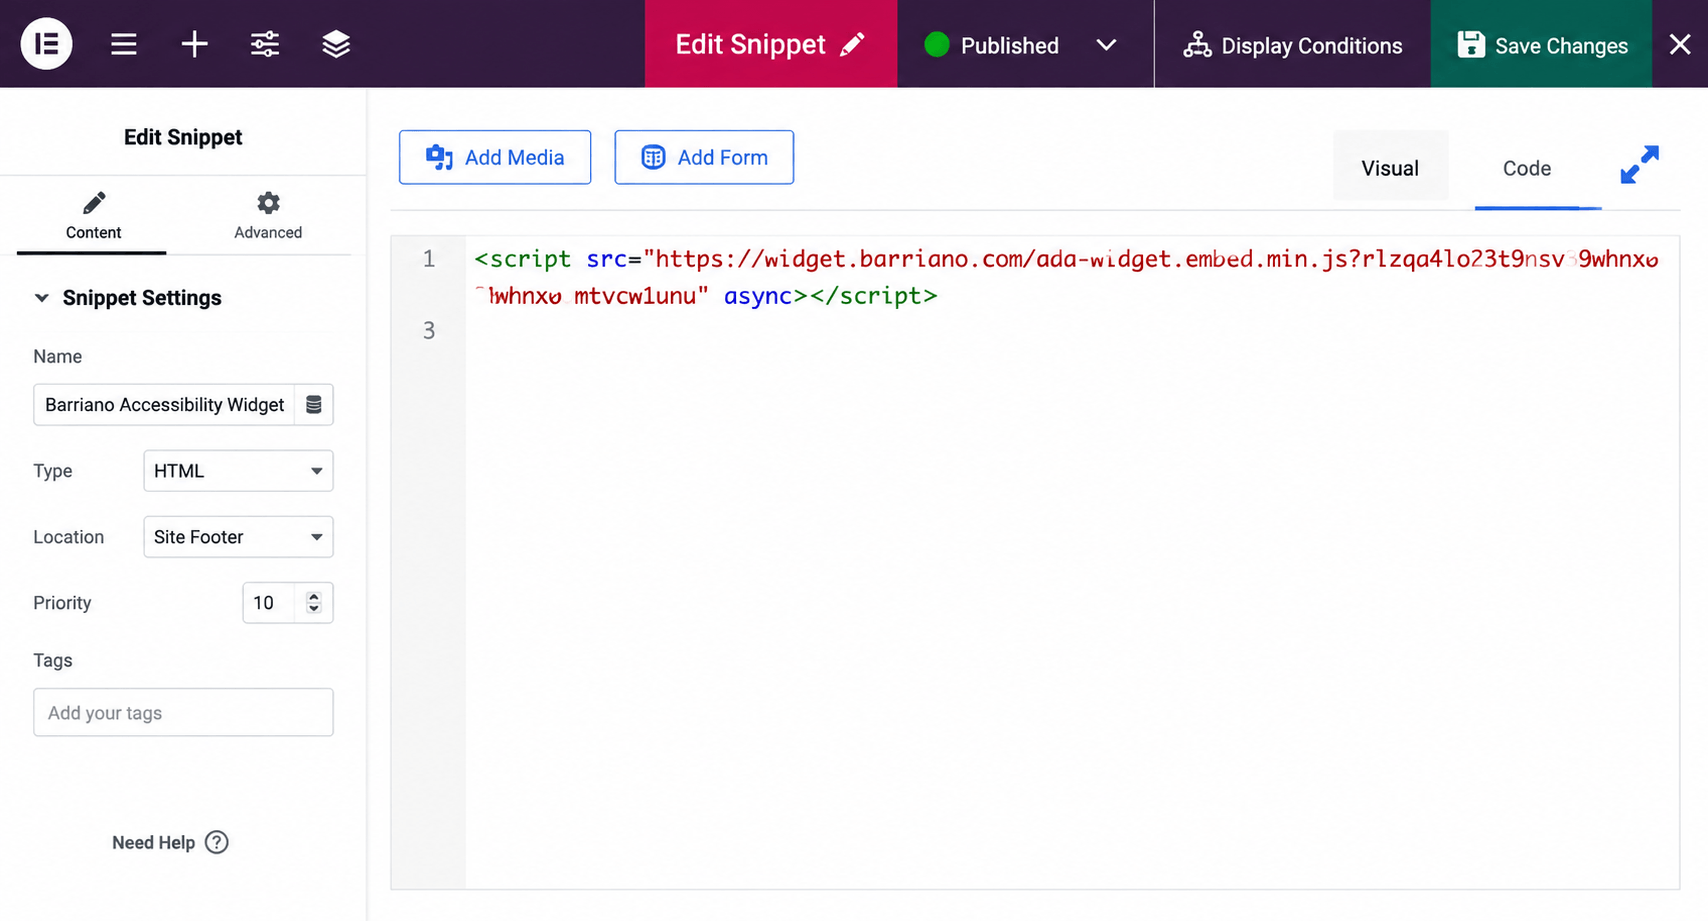Image resolution: width=1708 pixels, height=921 pixels.
Task: Click the async attribute text
Action: [x=758, y=296]
